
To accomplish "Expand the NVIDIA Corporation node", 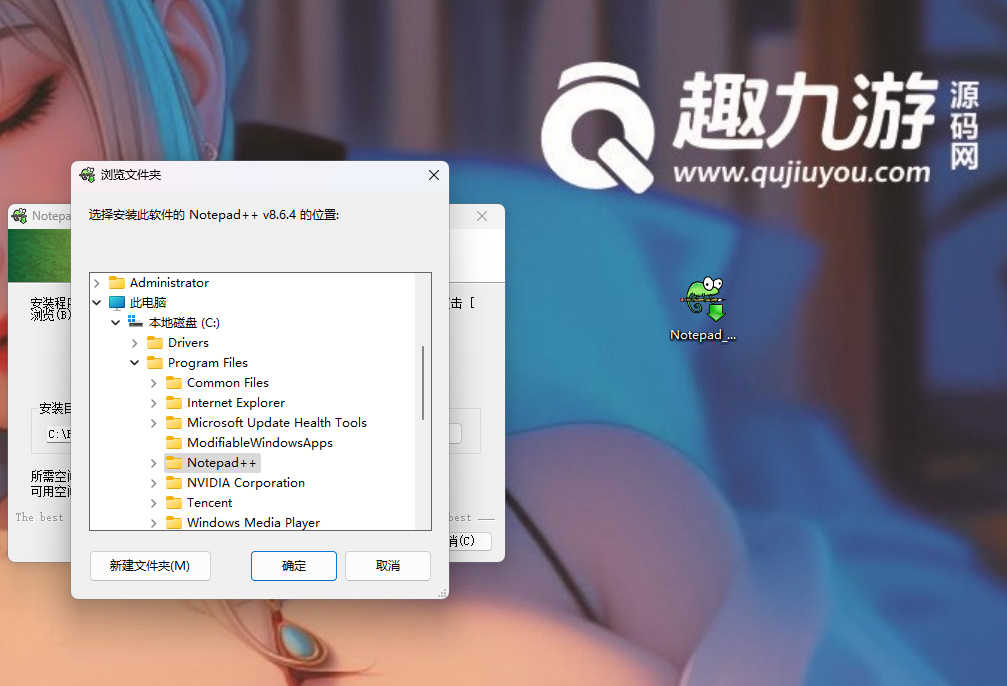I will (153, 482).
